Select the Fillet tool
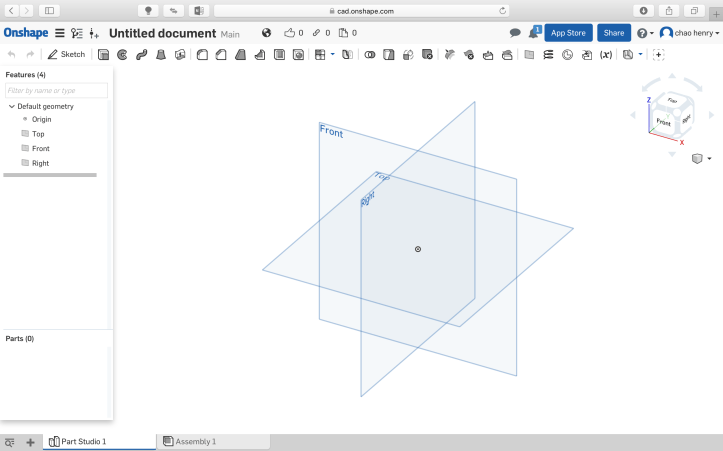 click(203, 54)
